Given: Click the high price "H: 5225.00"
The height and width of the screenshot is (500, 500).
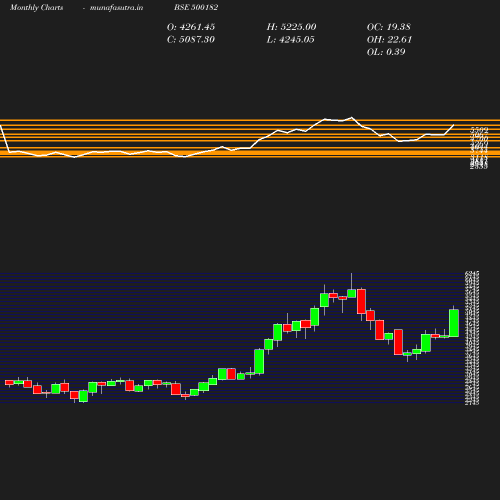Looking at the screenshot, I should (x=291, y=27).
